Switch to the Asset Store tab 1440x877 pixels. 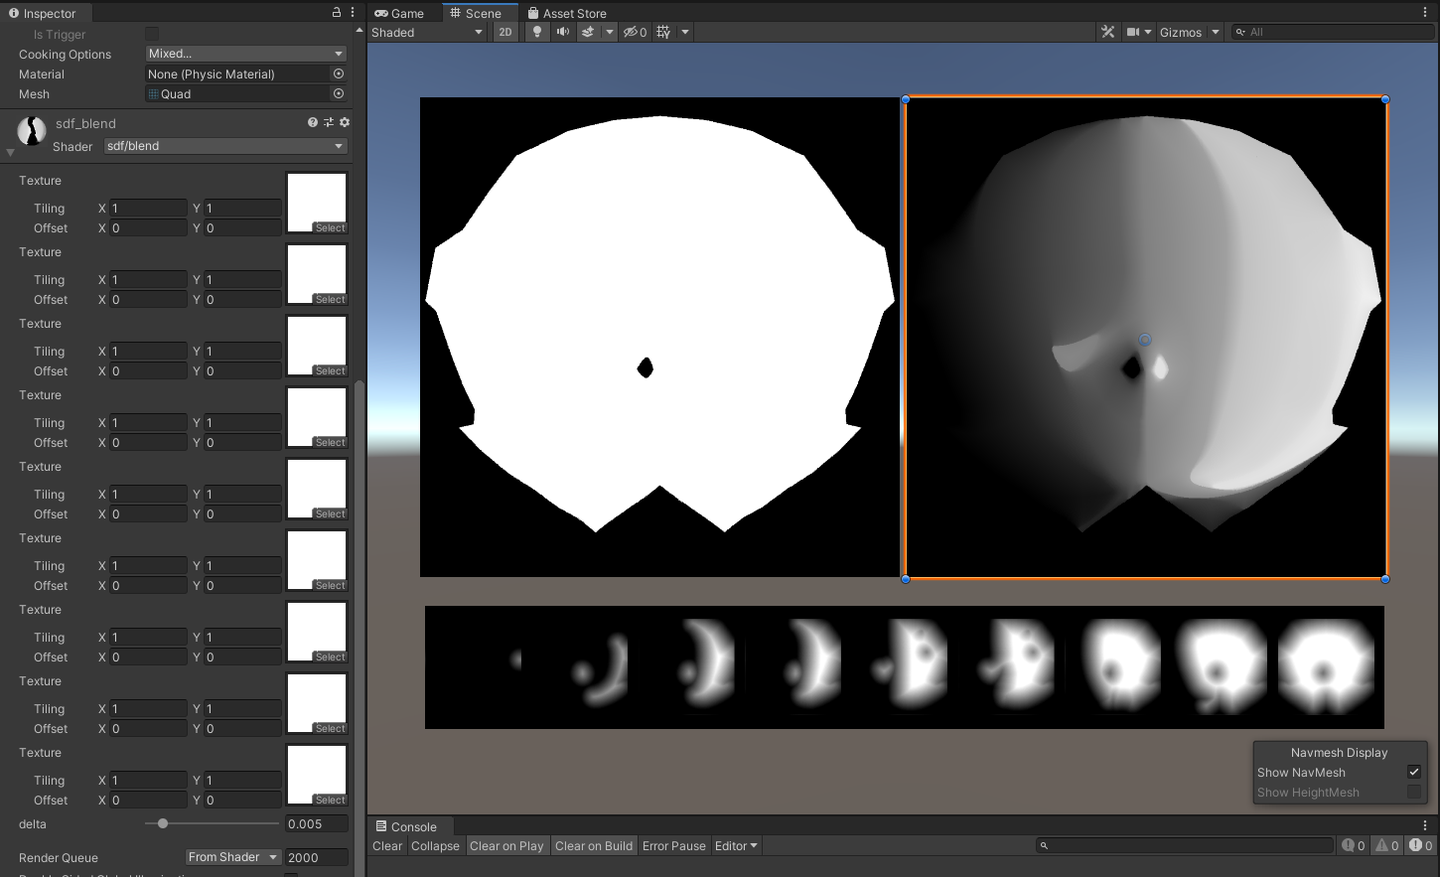click(567, 13)
